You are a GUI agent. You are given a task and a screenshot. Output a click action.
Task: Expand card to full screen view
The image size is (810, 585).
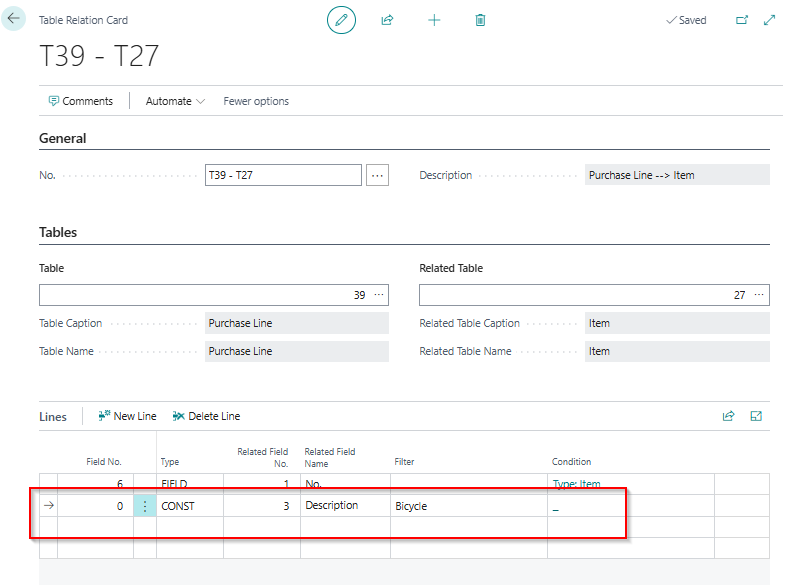pyautogui.click(x=770, y=20)
